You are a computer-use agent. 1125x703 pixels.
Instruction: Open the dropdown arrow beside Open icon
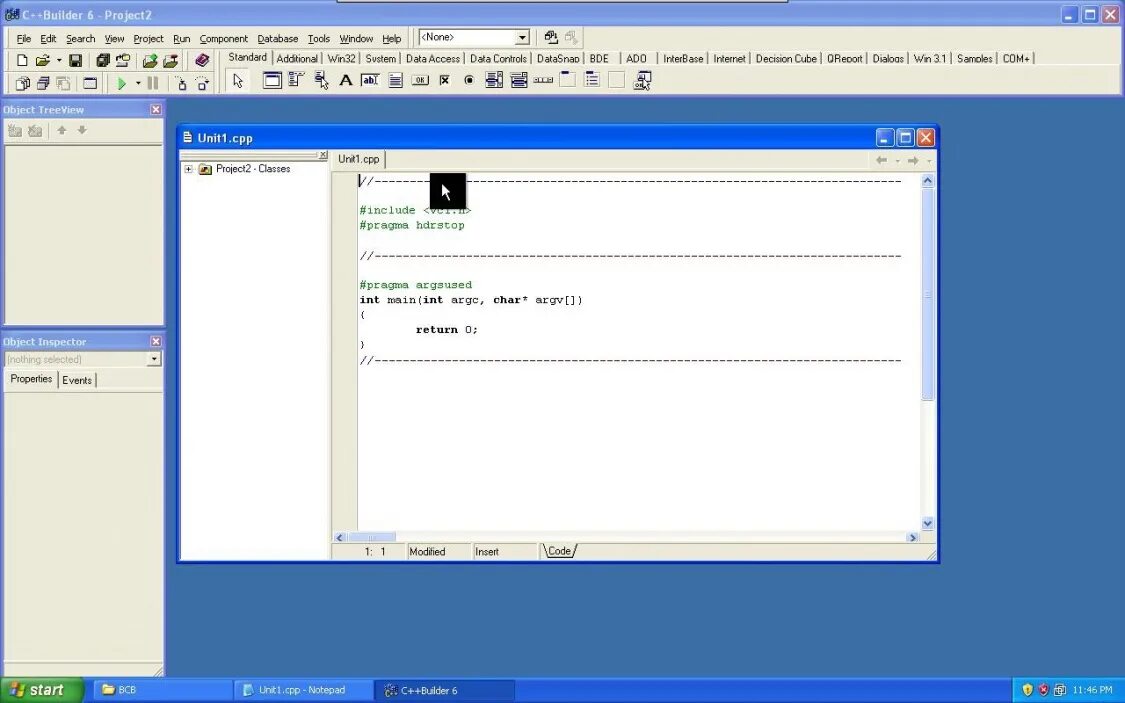click(59, 61)
